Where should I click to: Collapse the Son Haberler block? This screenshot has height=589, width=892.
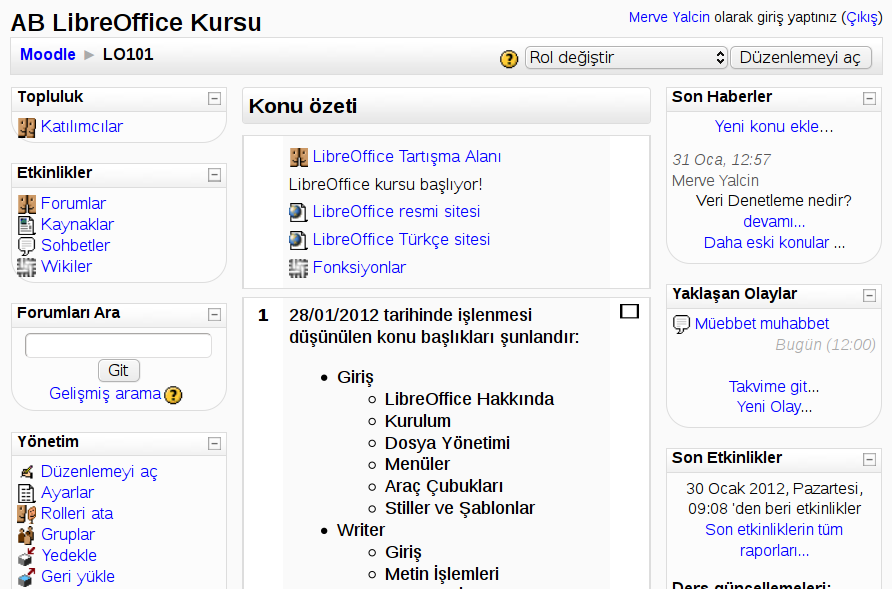pos(870,98)
